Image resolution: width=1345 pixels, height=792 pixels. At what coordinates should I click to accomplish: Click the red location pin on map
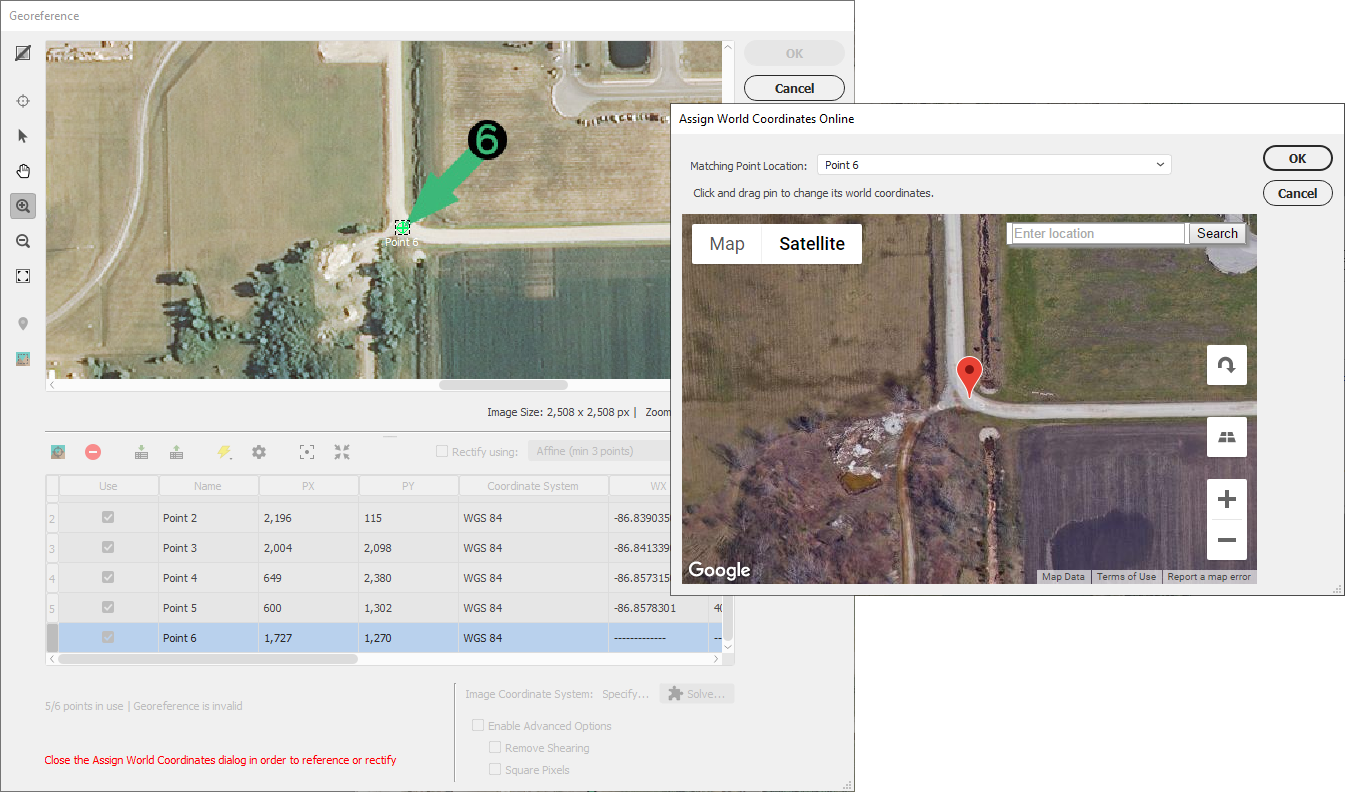969,376
